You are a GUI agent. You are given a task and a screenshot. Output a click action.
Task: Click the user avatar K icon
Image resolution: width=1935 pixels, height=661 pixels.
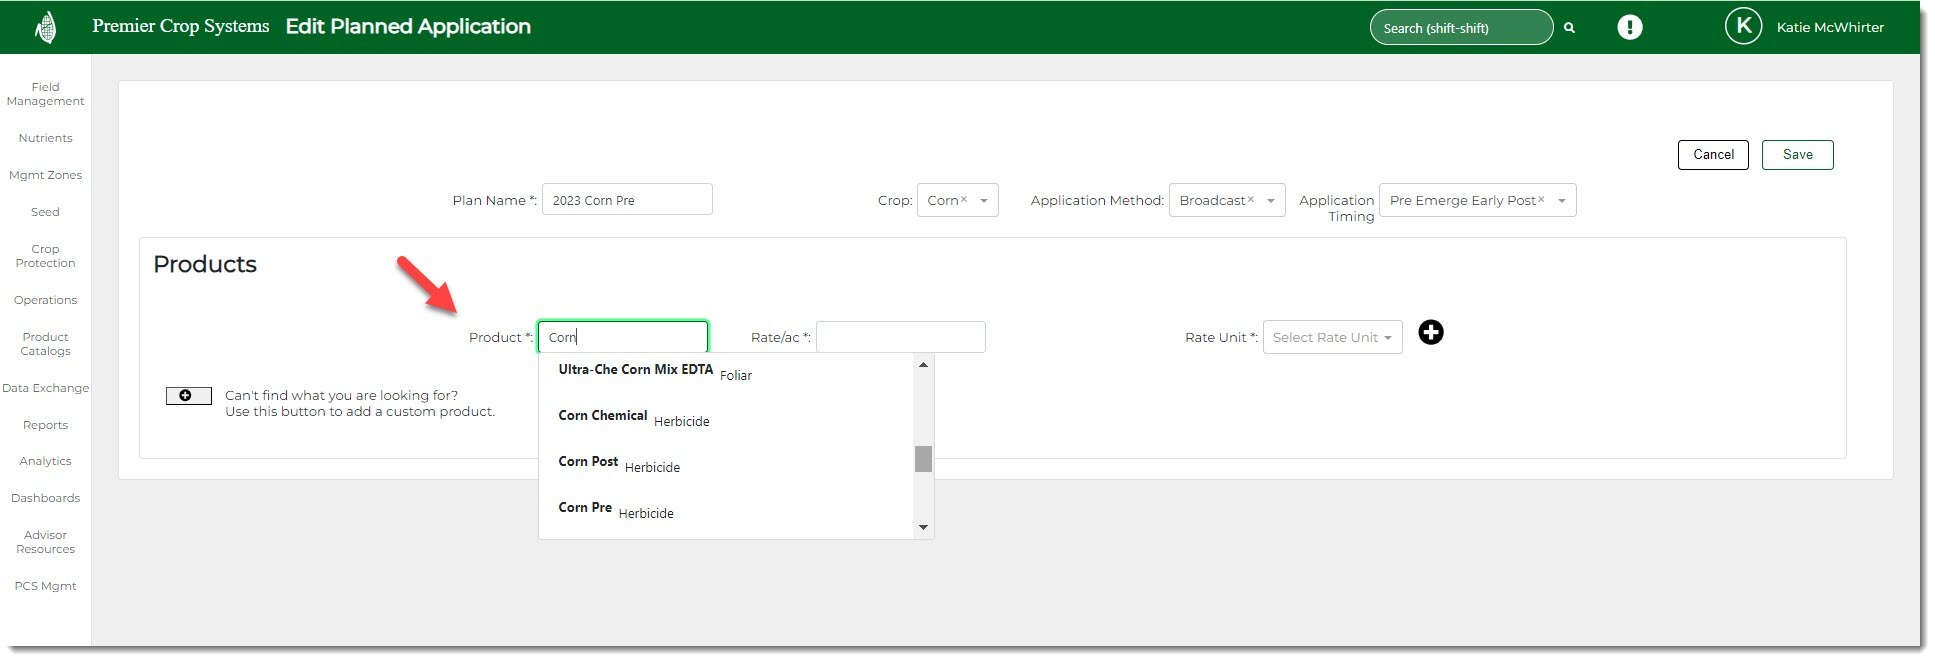1743,27
